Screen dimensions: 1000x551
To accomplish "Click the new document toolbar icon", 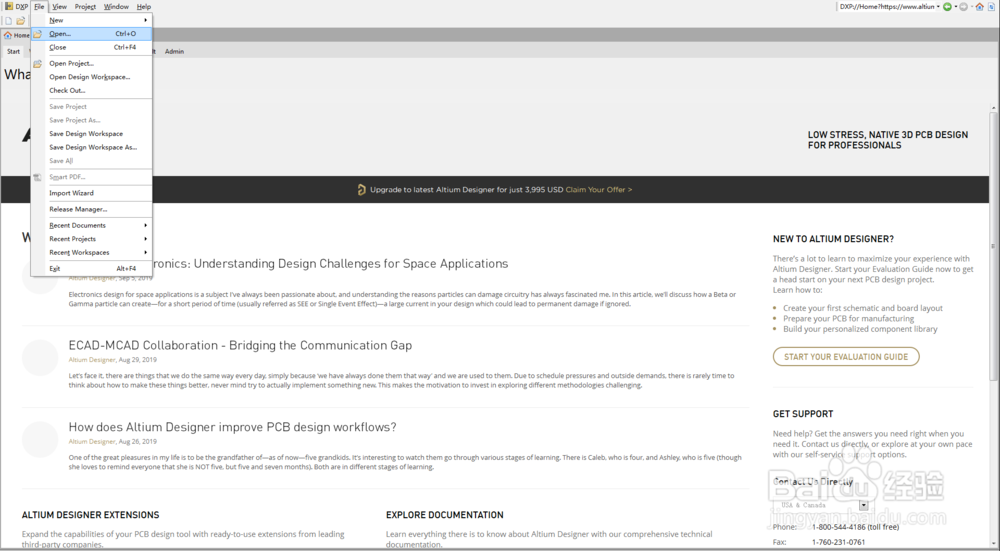I will click(8, 21).
